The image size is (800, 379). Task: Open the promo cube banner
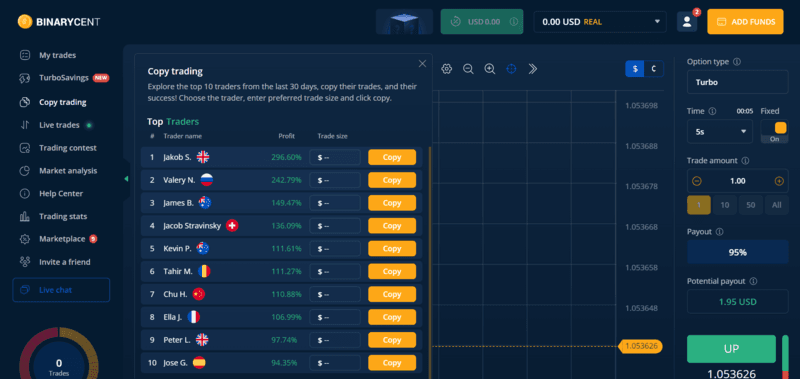pyautogui.click(x=405, y=21)
